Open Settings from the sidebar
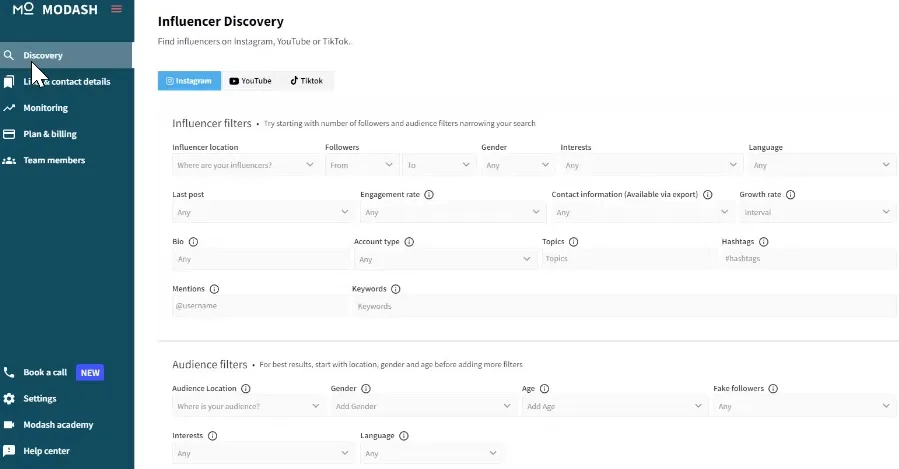This screenshot has height=469, width=899. coord(66,398)
